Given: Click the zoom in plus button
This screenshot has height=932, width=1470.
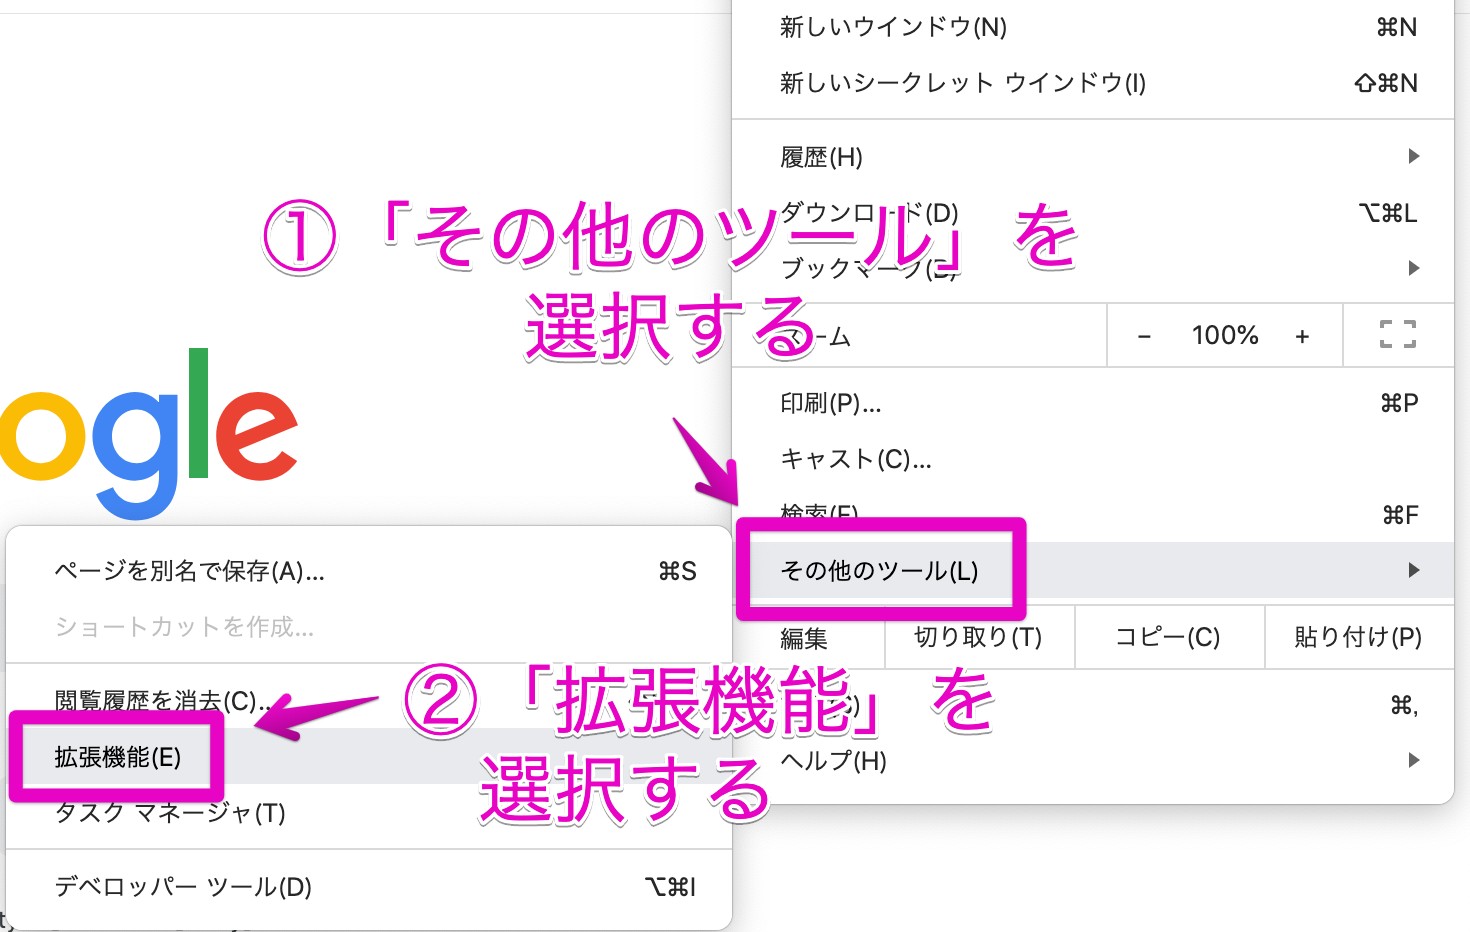Looking at the screenshot, I should [1301, 336].
